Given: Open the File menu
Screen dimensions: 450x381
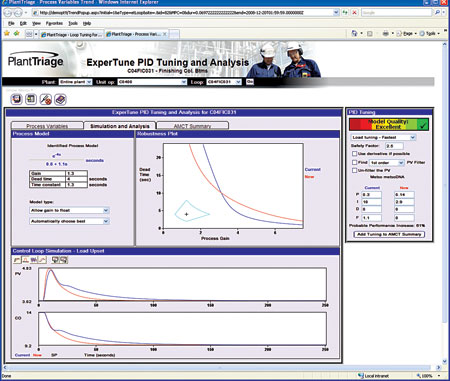Looking at the screenshot, I should pos(11,23).
